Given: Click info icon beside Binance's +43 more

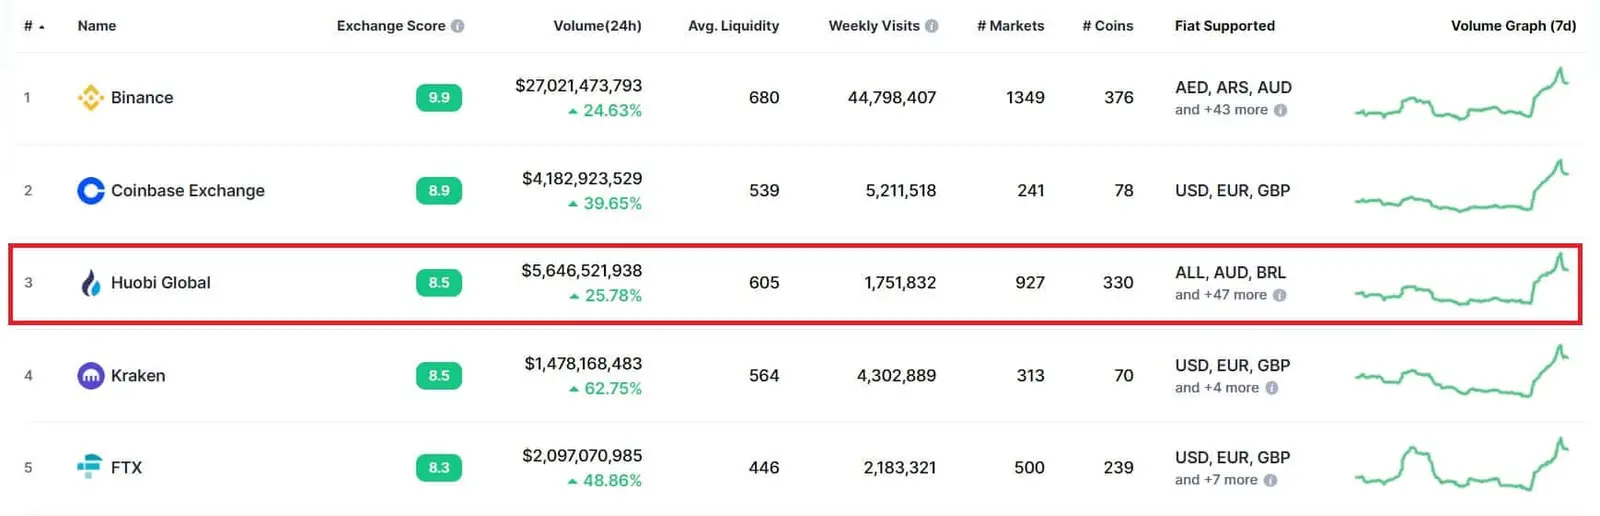Looking at the screenshot, I should [1281, 110].
